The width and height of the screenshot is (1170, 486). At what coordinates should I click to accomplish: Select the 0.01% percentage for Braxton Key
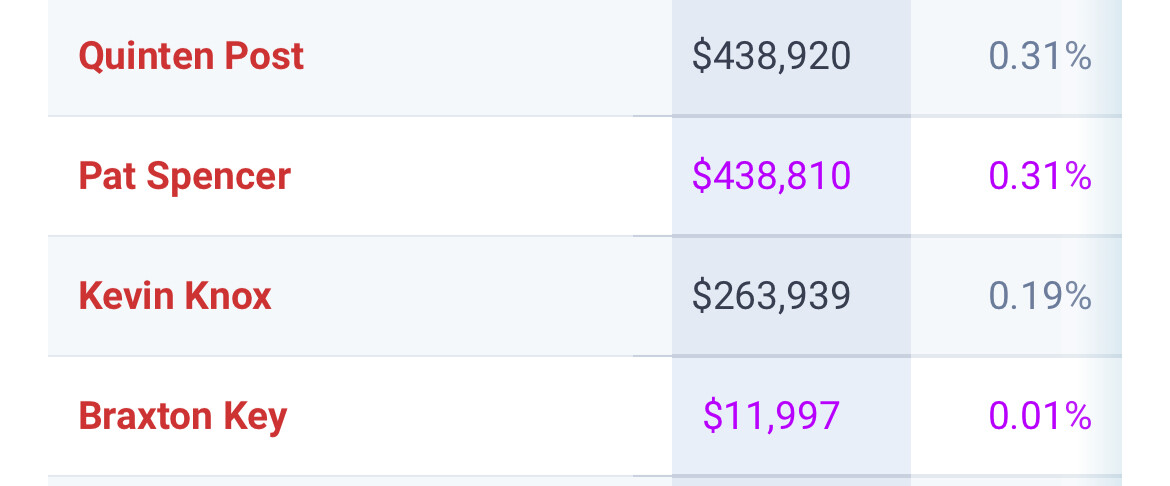1040,416
